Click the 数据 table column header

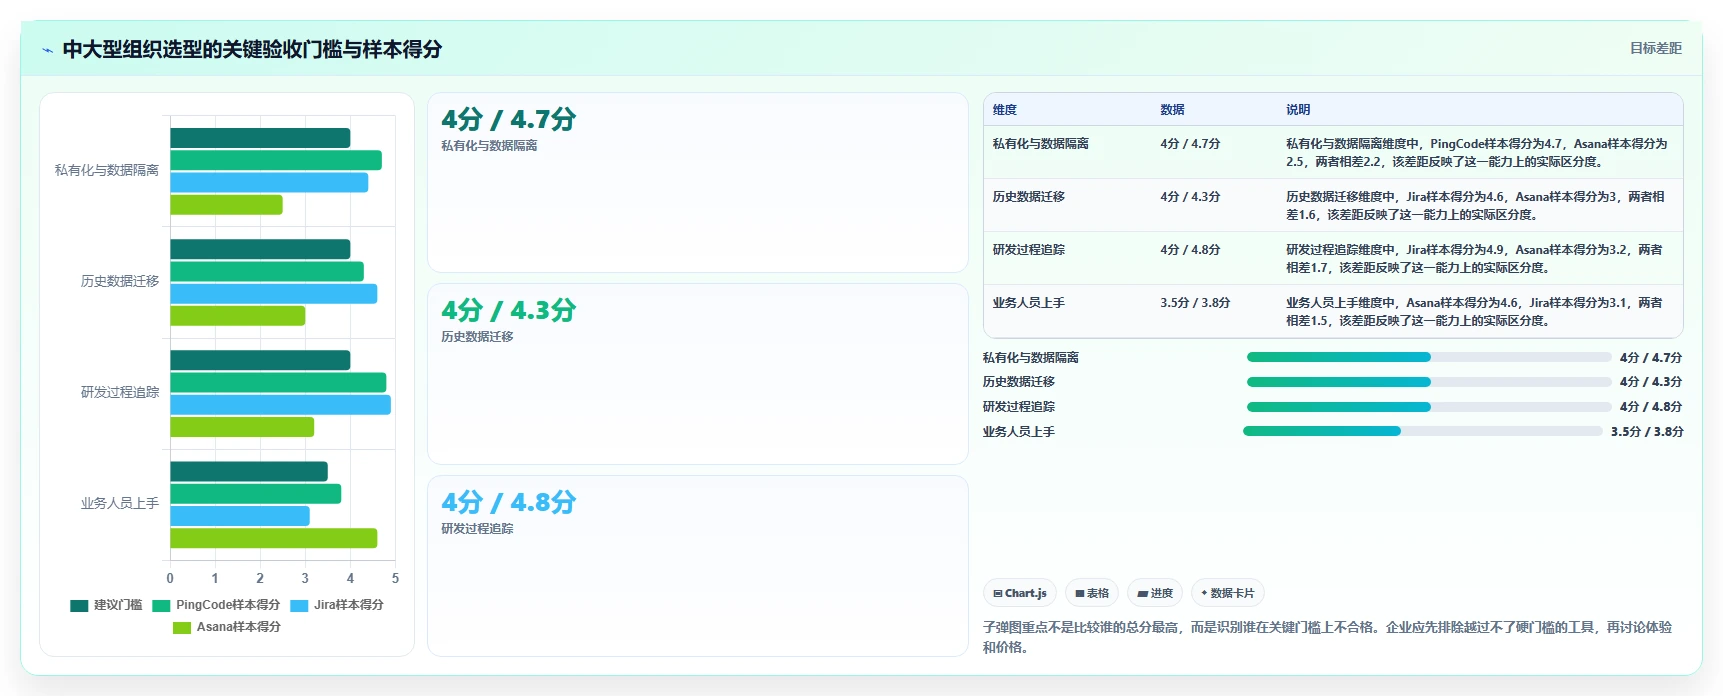coord(1172,110)
